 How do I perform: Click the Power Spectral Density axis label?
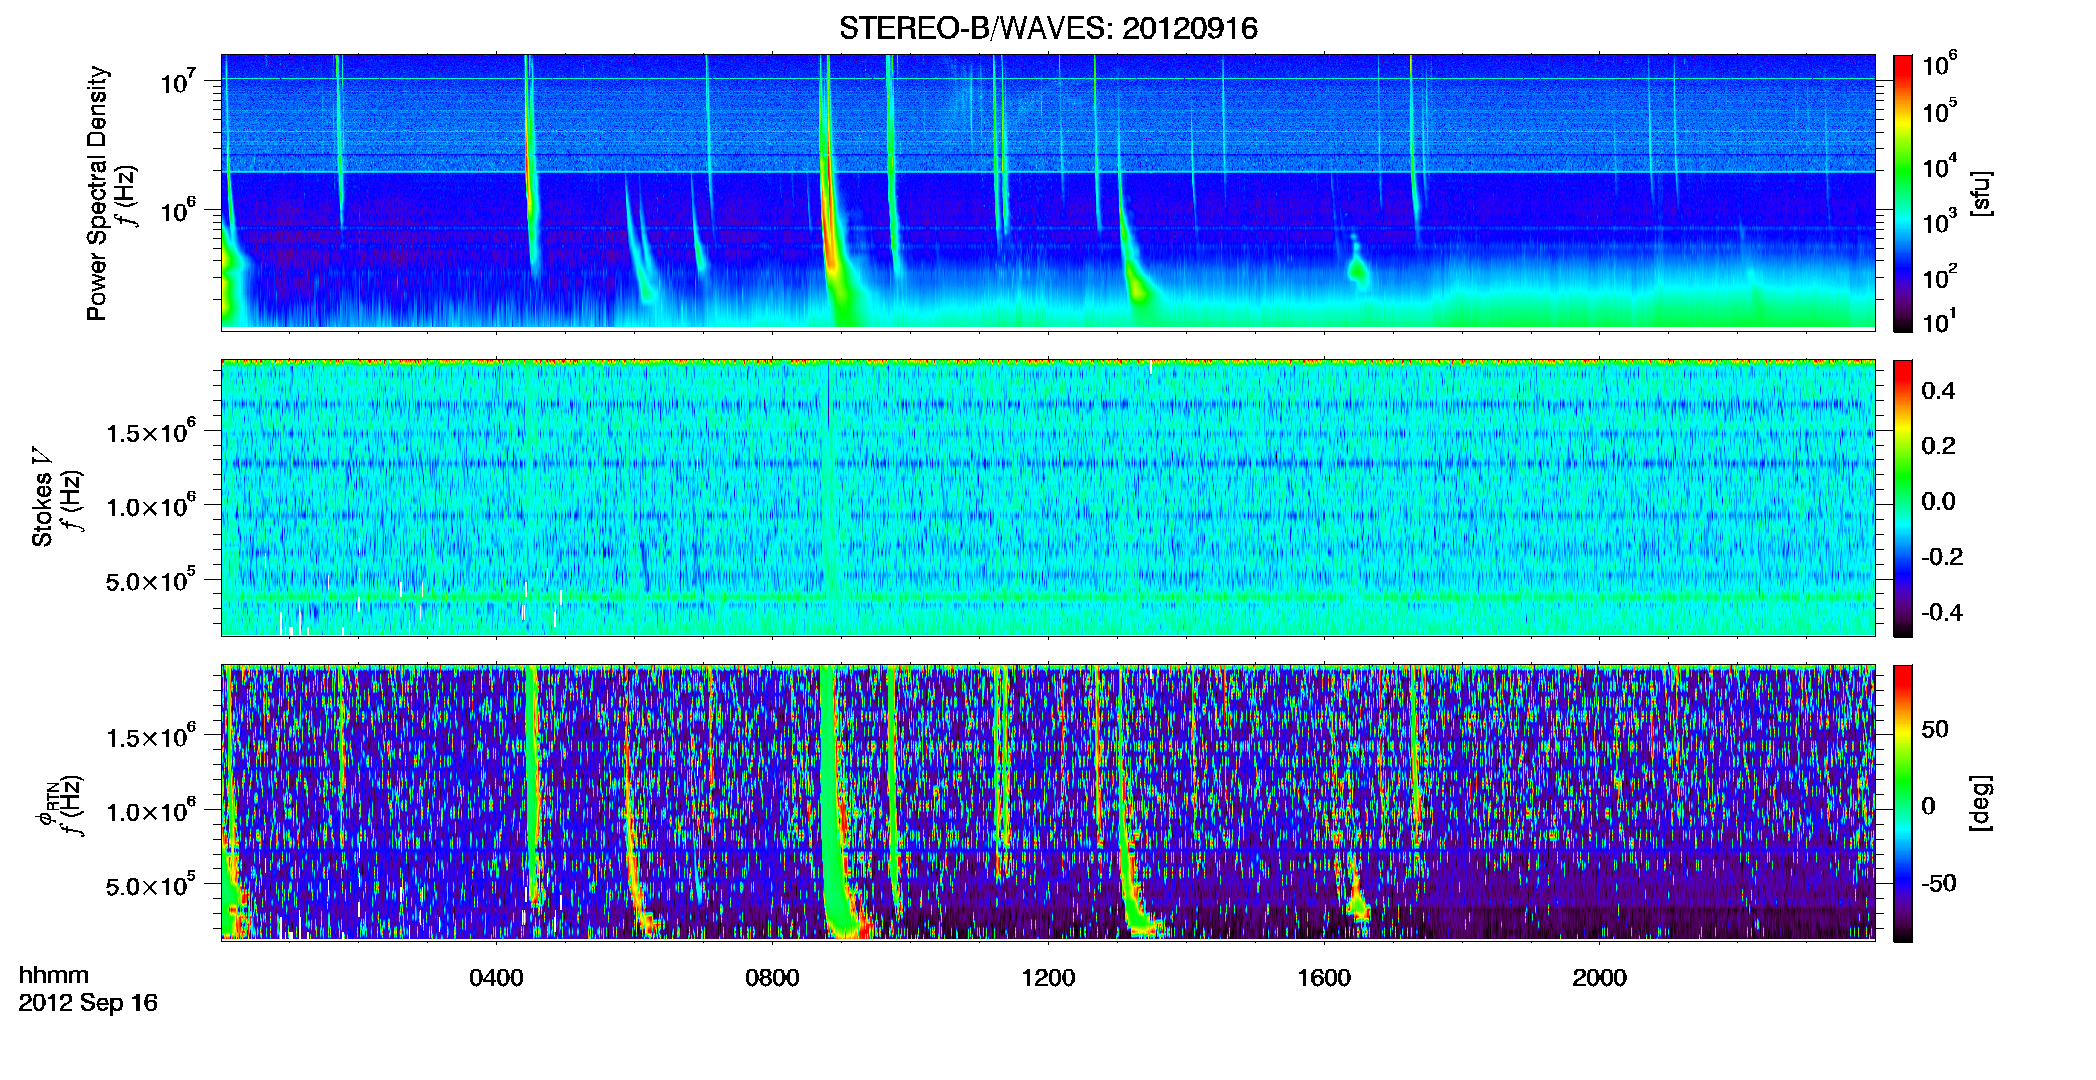pyautogui.click(x=97, y=193)
